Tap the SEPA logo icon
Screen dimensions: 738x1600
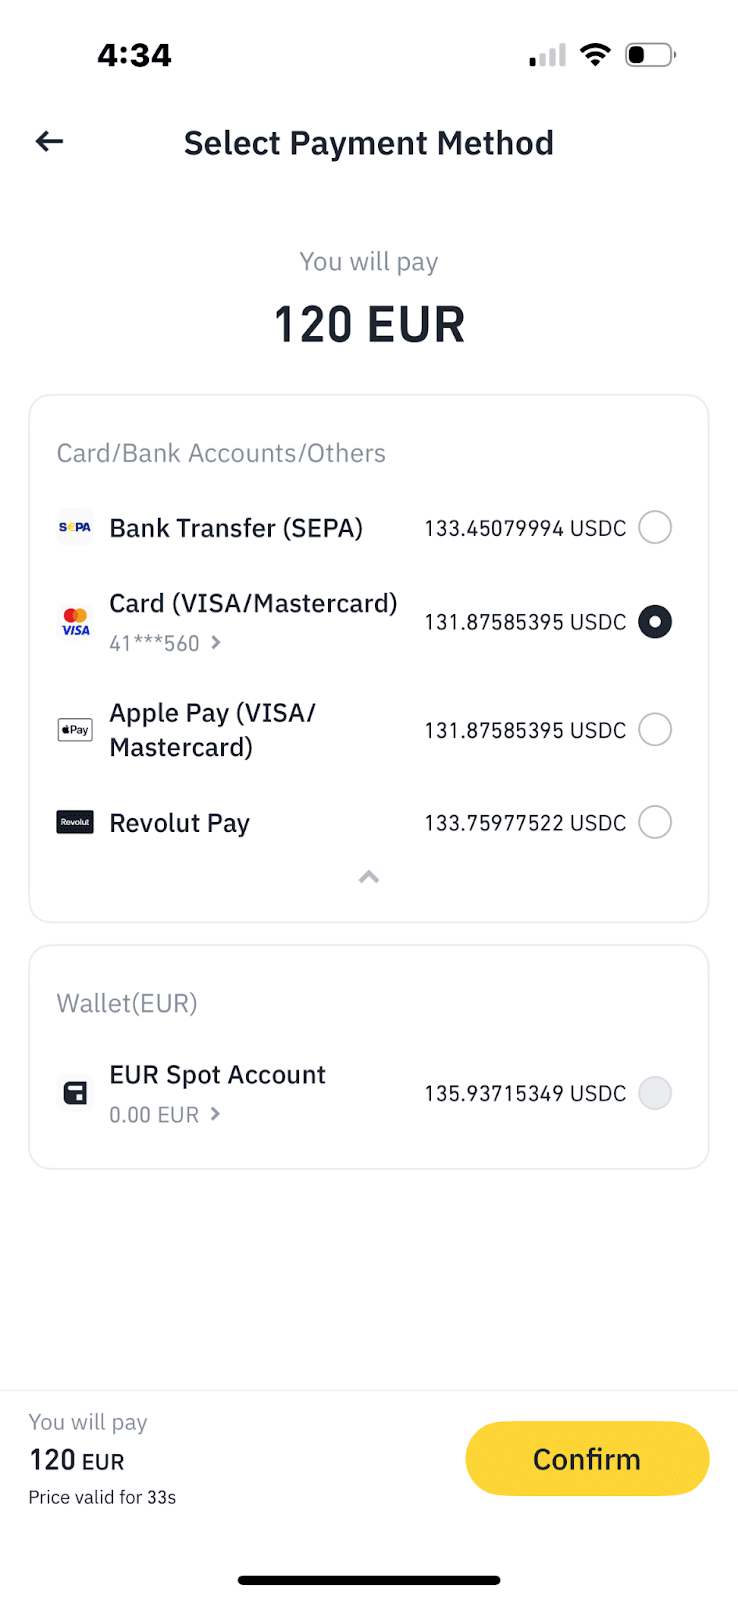pos(75,527)
